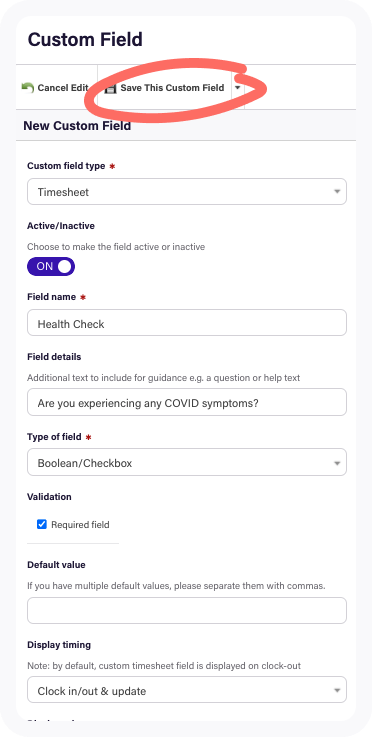Click the Field name input box
The width and height of the screenshot is (372, 737).
pos(187,323)
